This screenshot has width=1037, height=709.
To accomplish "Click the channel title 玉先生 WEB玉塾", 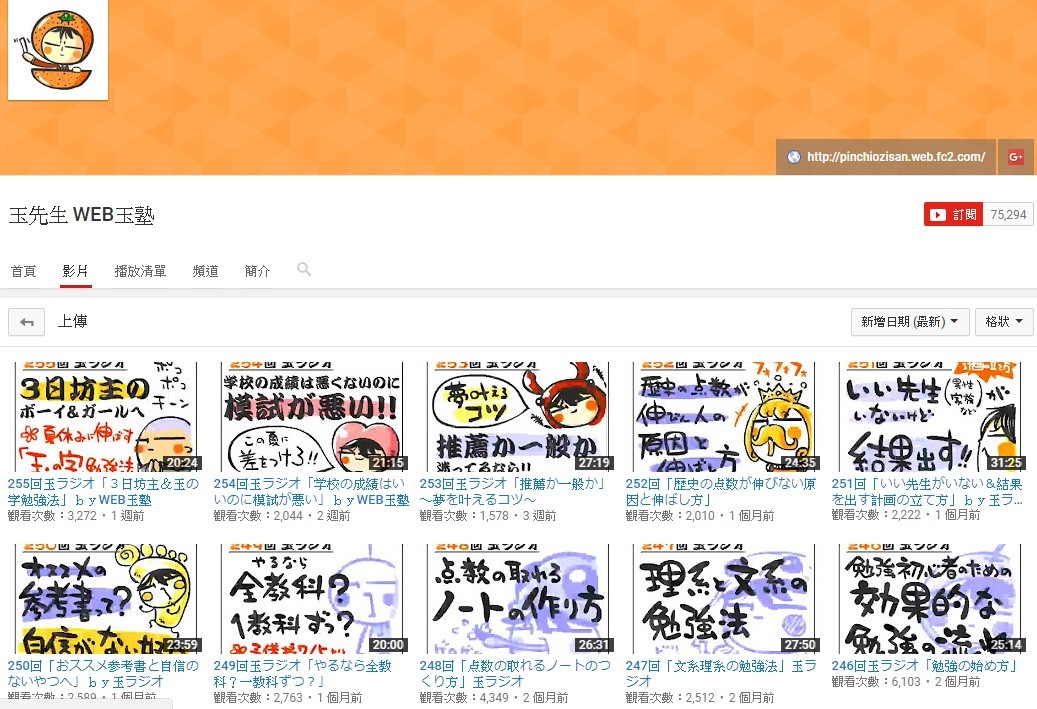I will point(81,215).
